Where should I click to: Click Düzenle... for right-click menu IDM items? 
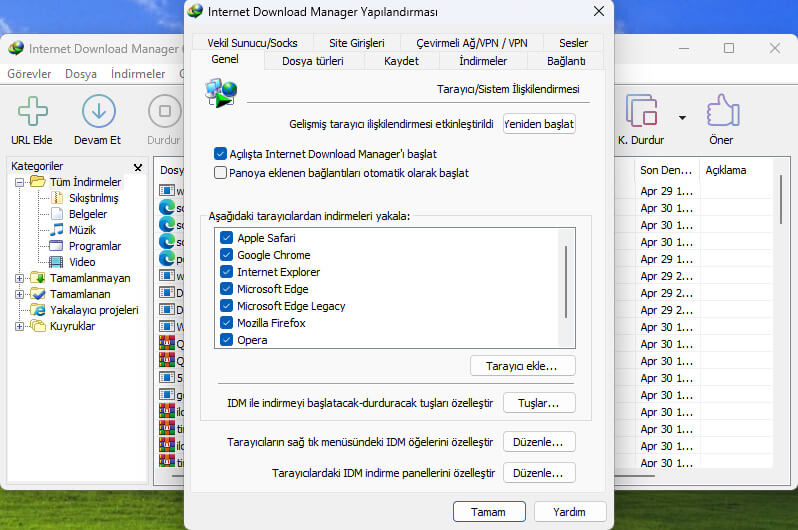click(x=539, y=442)
